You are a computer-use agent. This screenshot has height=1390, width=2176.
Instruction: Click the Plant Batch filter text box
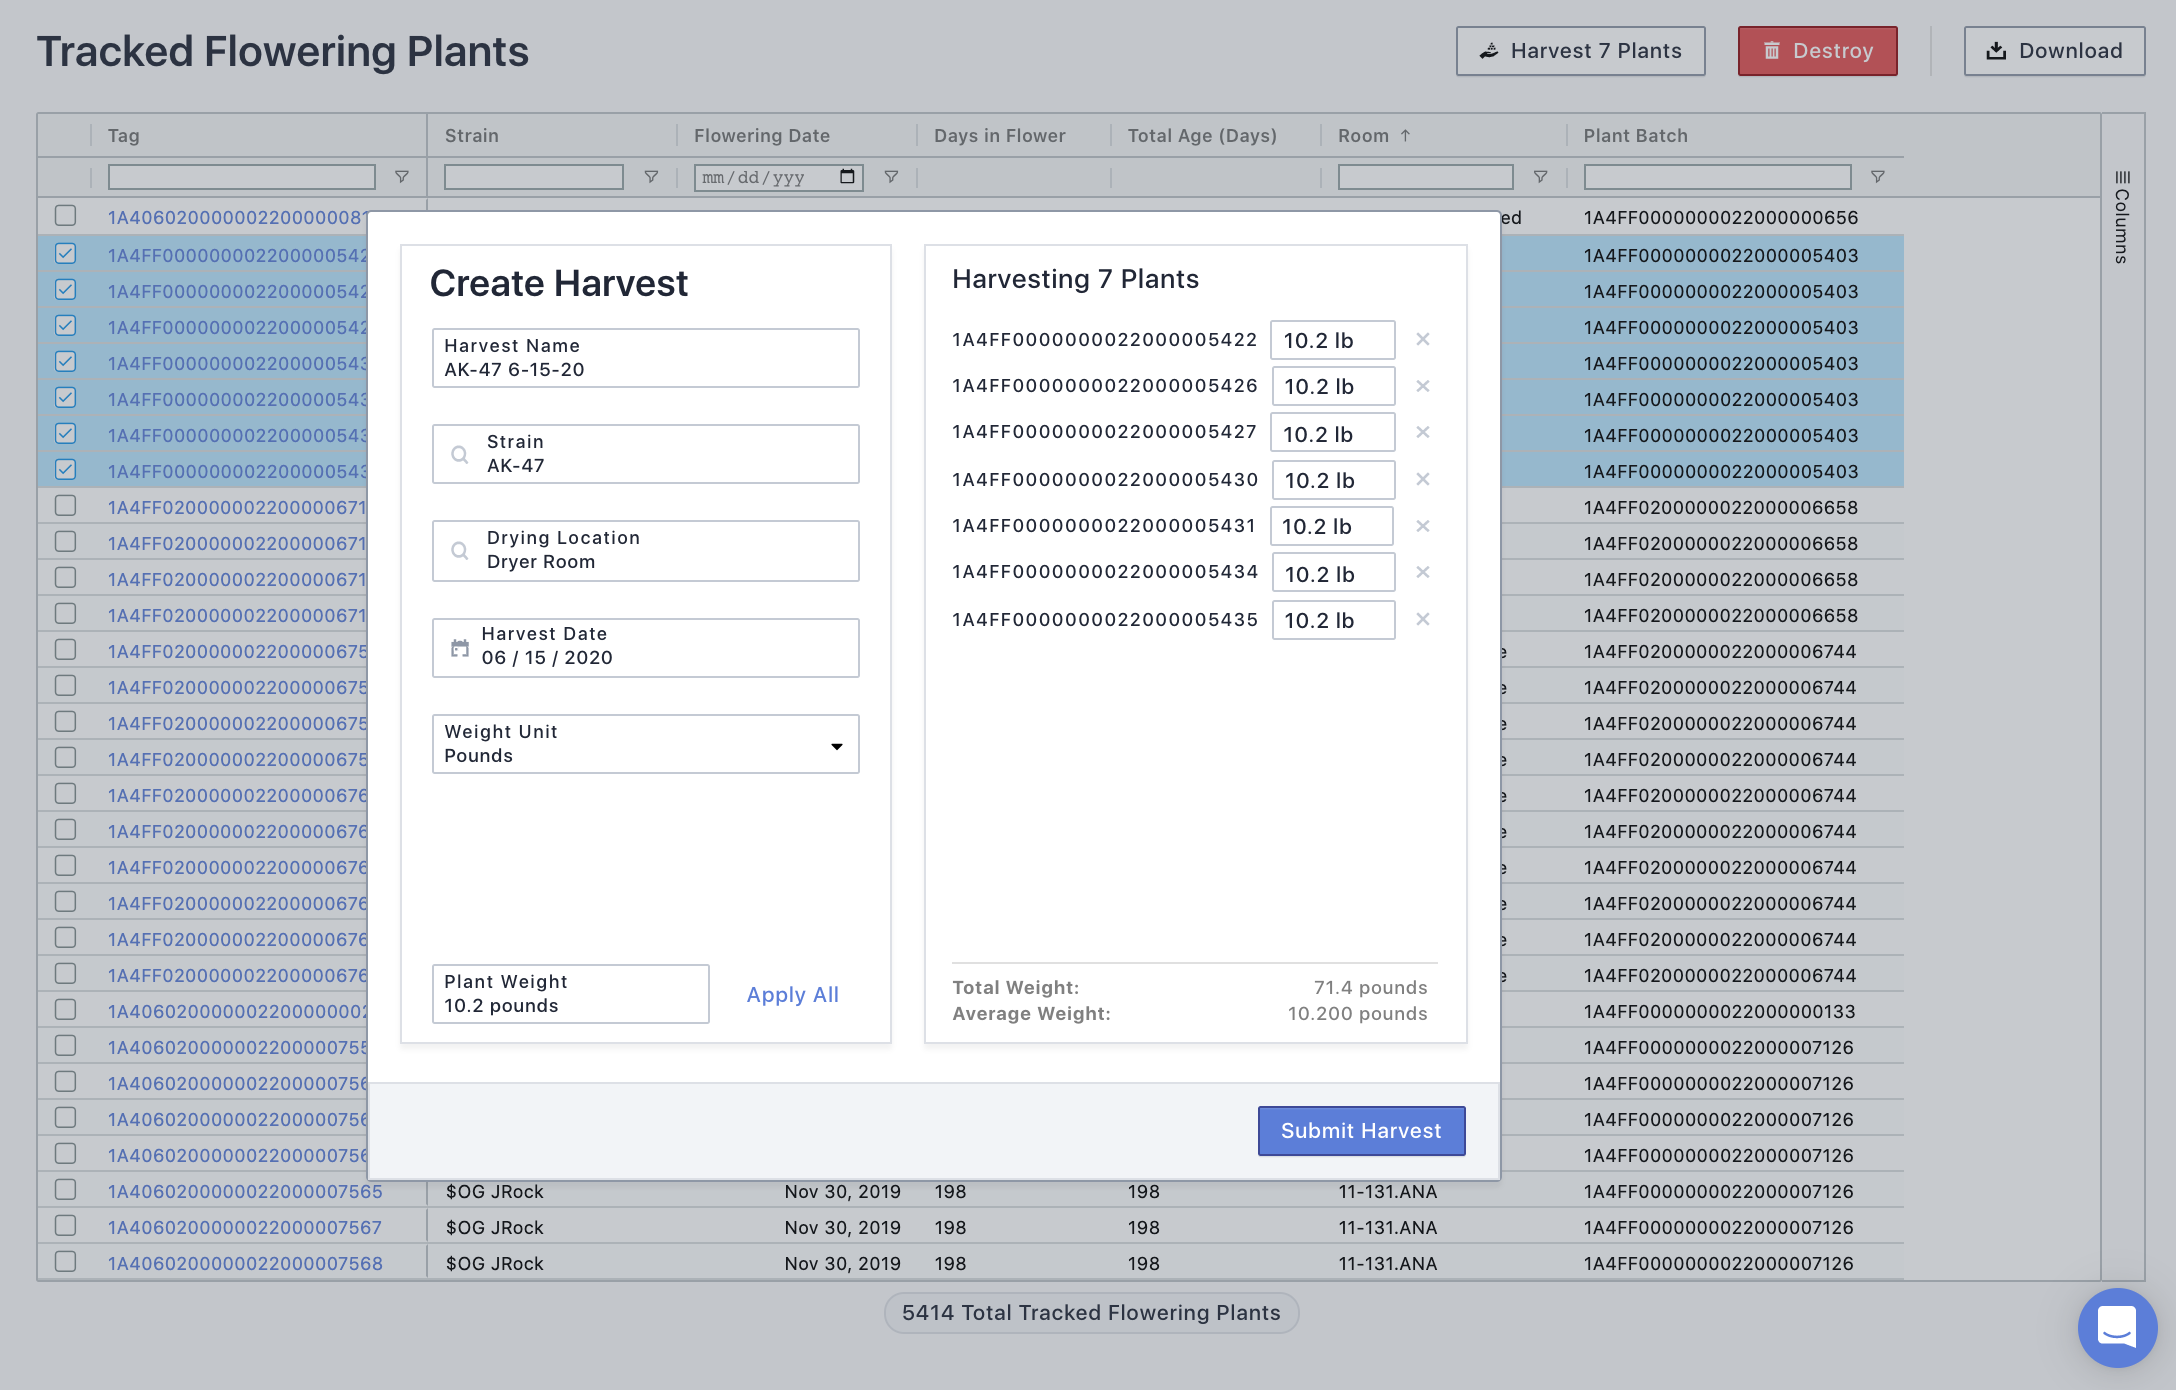1718,177
